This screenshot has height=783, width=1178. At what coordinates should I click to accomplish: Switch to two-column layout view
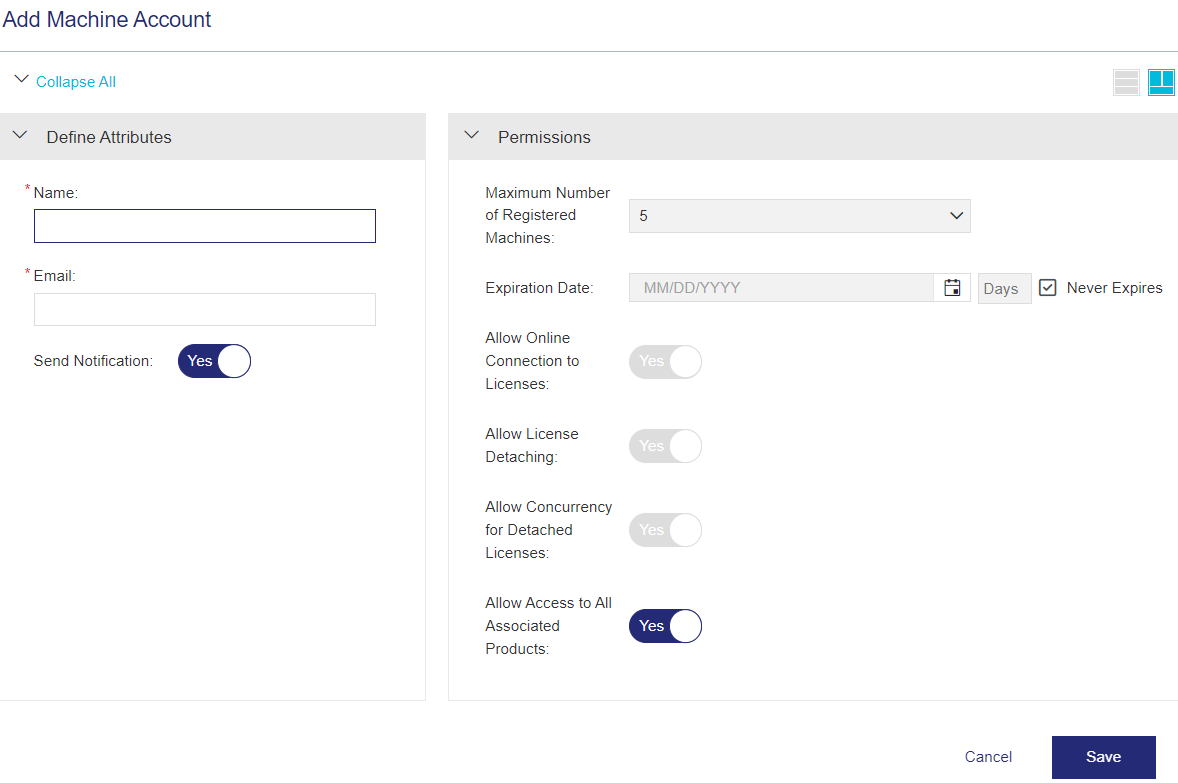point(1161,82)
